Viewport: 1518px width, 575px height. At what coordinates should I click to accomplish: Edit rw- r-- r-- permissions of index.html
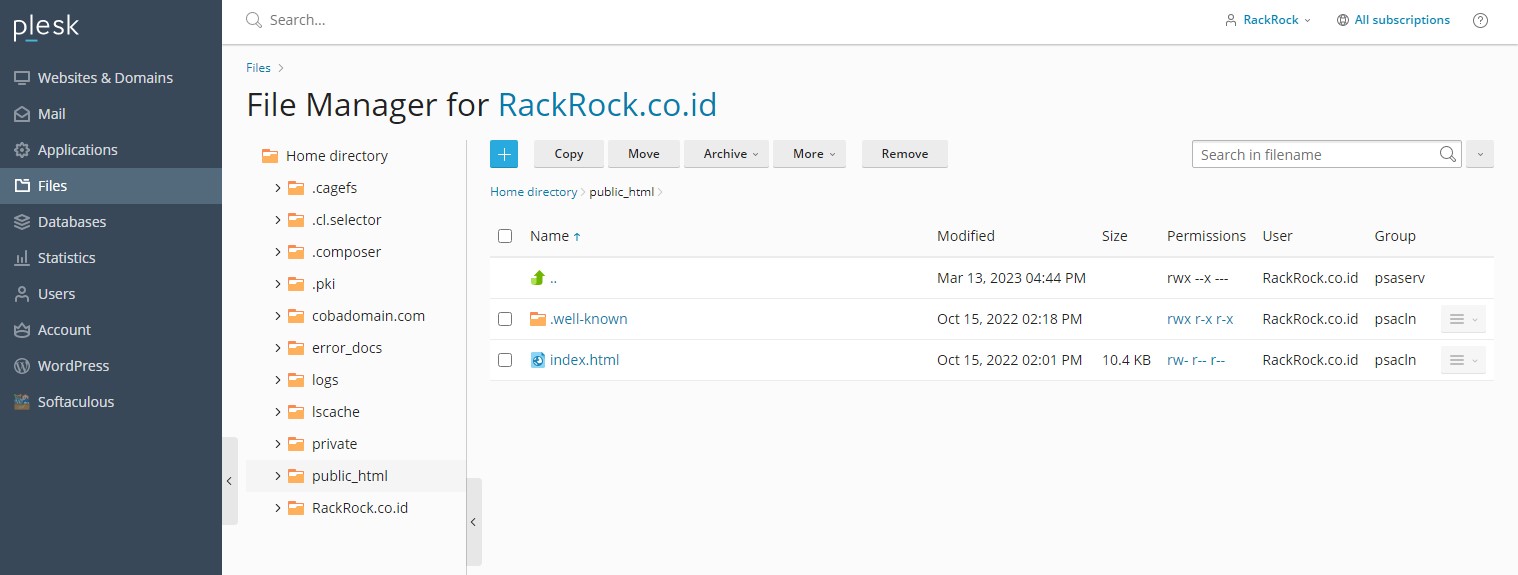tap(1196, 360)
